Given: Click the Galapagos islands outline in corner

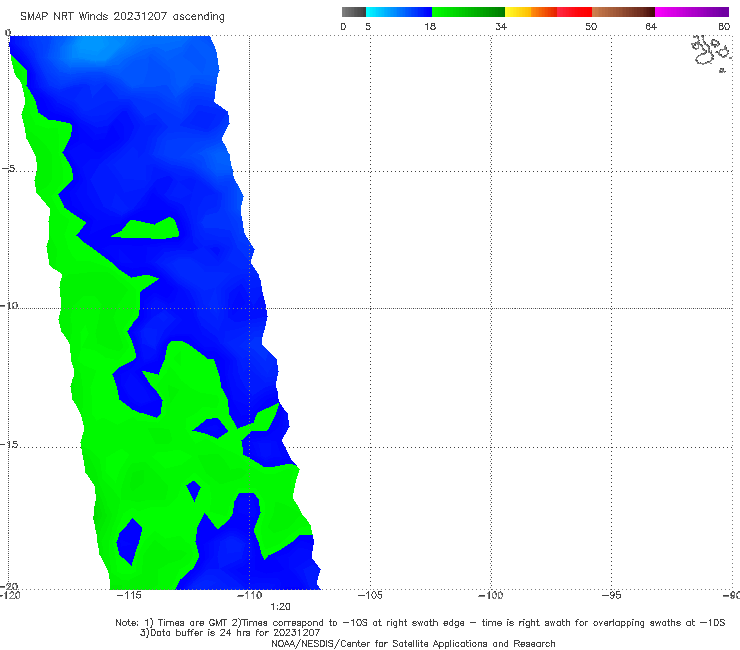Looking at the screenshot, I should 712,52.
